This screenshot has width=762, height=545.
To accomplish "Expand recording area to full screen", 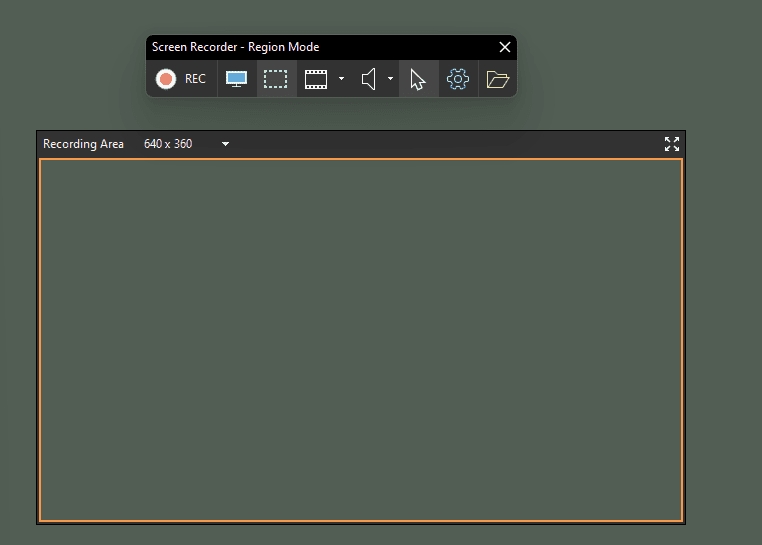I will pyautogui.click(x=672, y=144).
